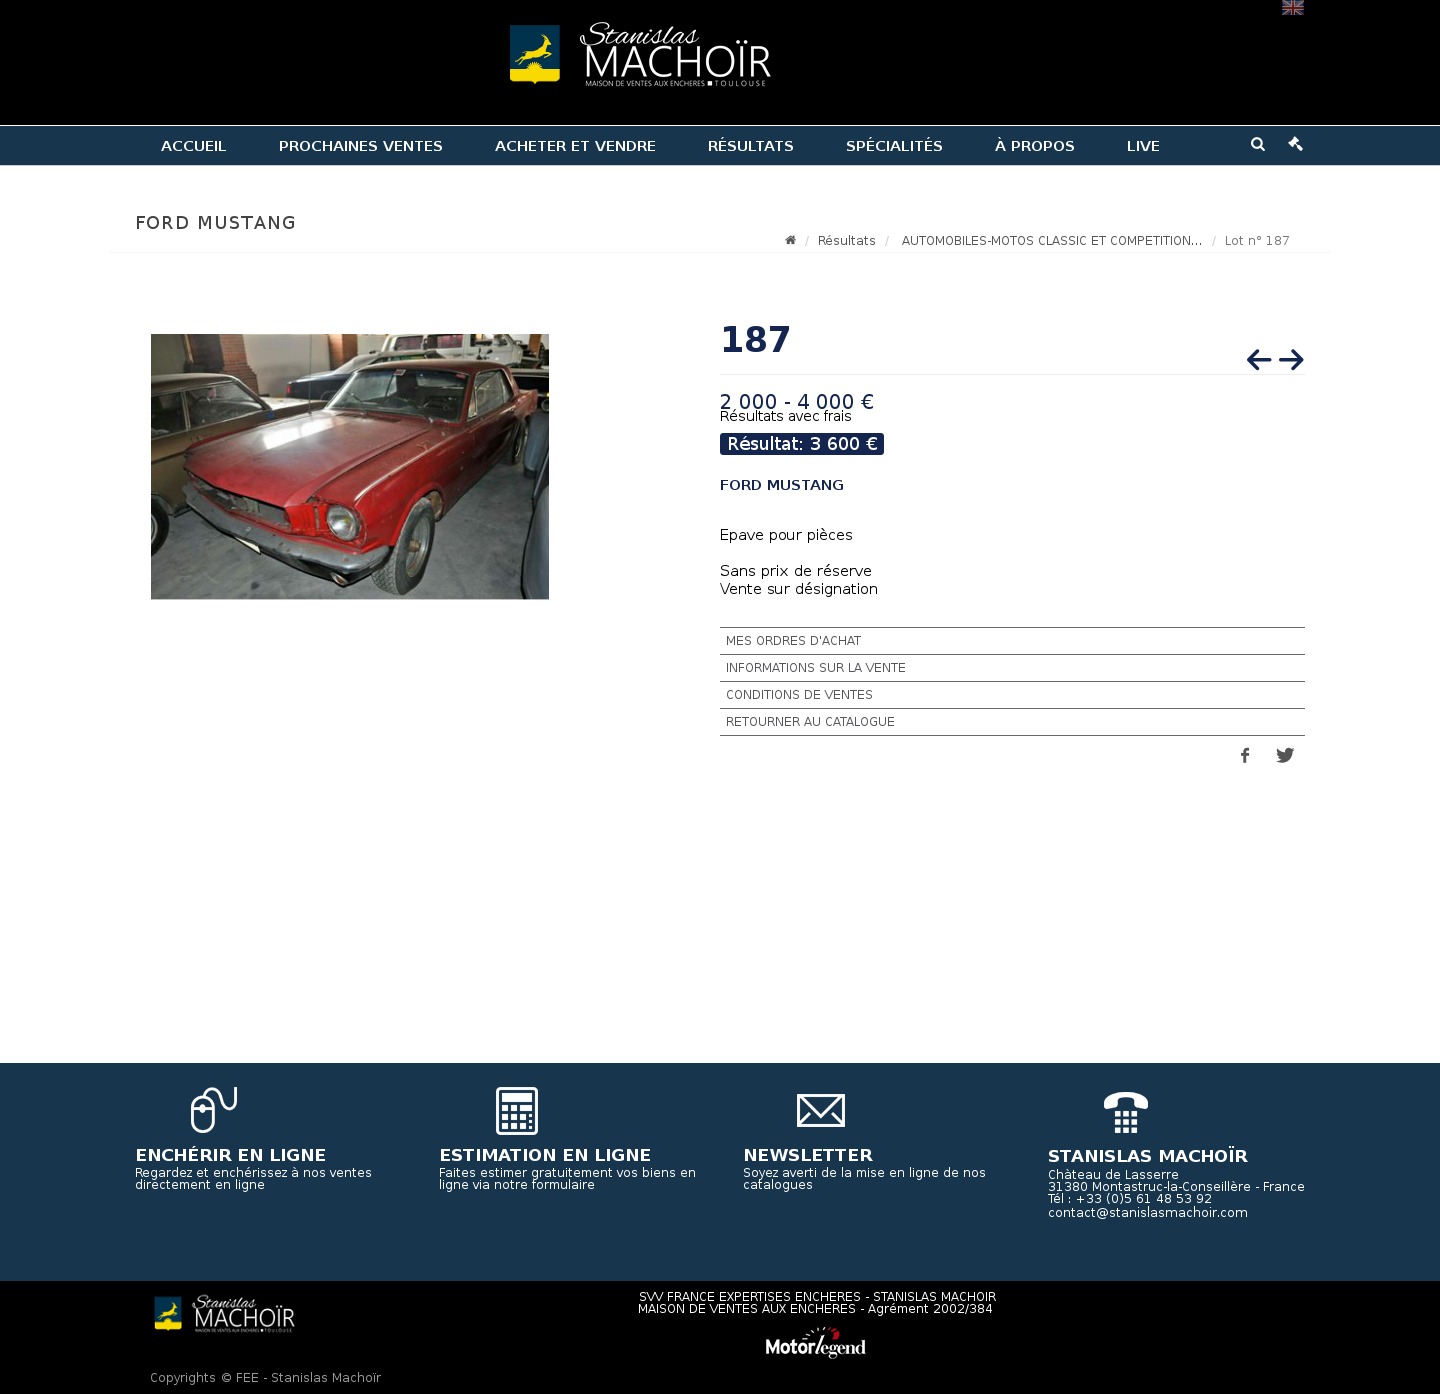The width and height of the screenshot is (1440, 1394).
Task: Open the Spécialités menu
Action: (894, 146)
